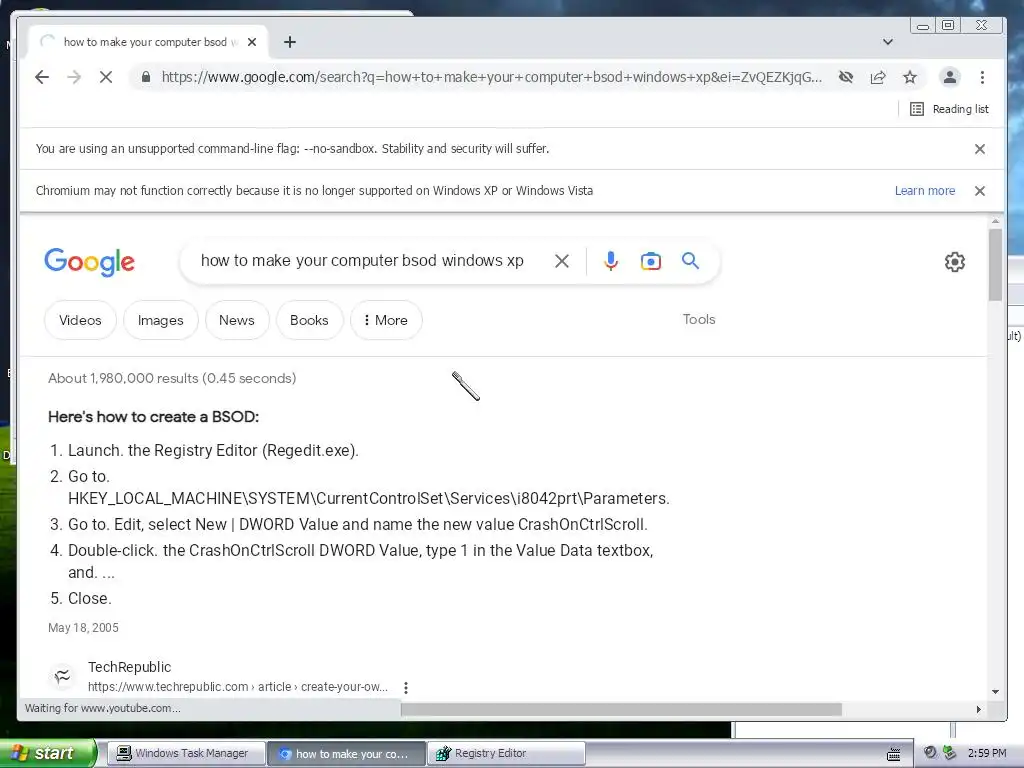Click the Chromium taskbar button

[346, 754]
